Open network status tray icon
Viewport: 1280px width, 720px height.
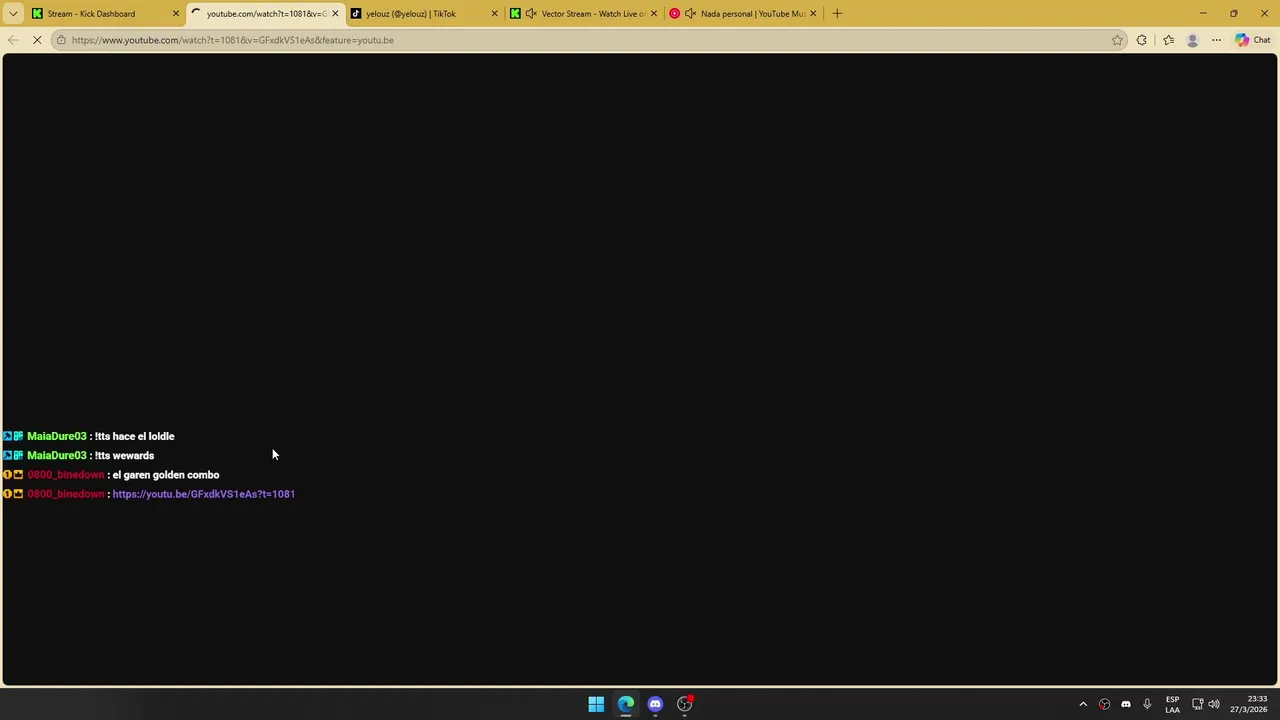(x=1198, y=704)
